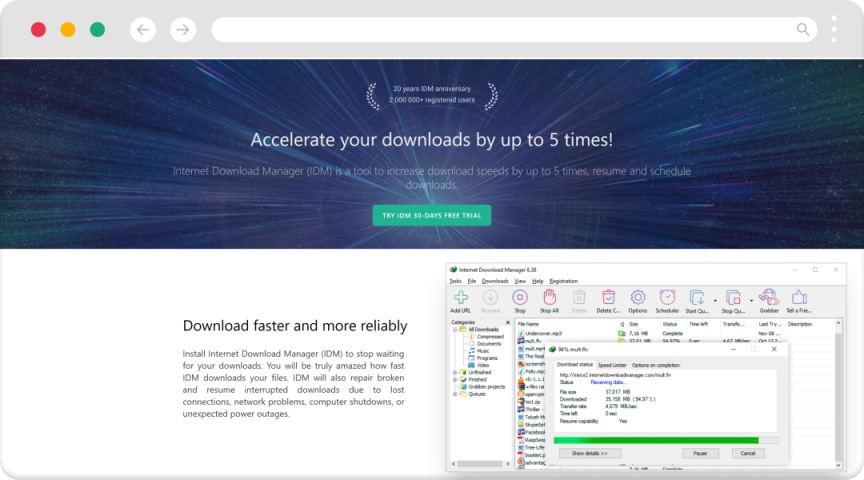Select the Music category
This screenshot has height=480, width=864.
483,351
